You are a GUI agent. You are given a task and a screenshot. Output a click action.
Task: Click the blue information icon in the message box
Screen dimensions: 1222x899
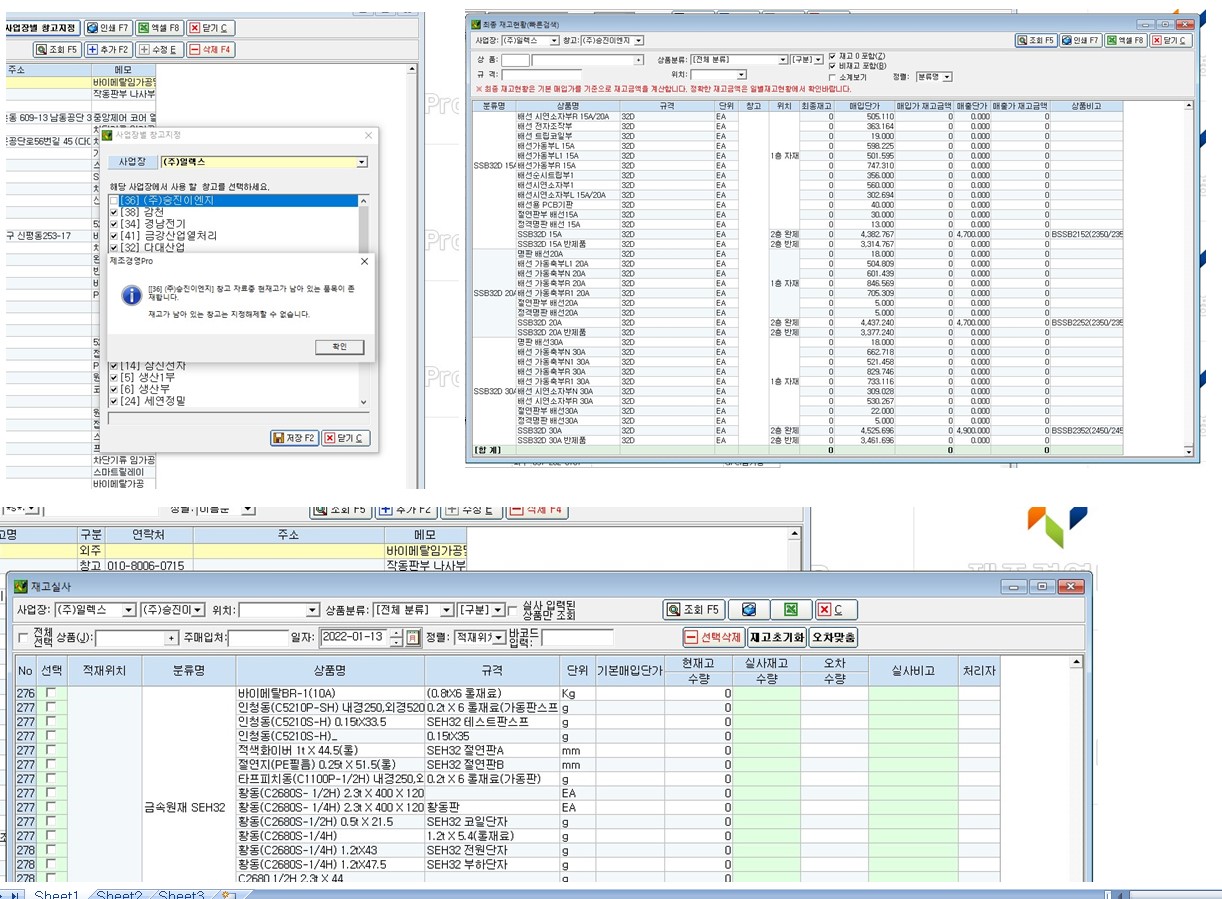tap(130, 295)
